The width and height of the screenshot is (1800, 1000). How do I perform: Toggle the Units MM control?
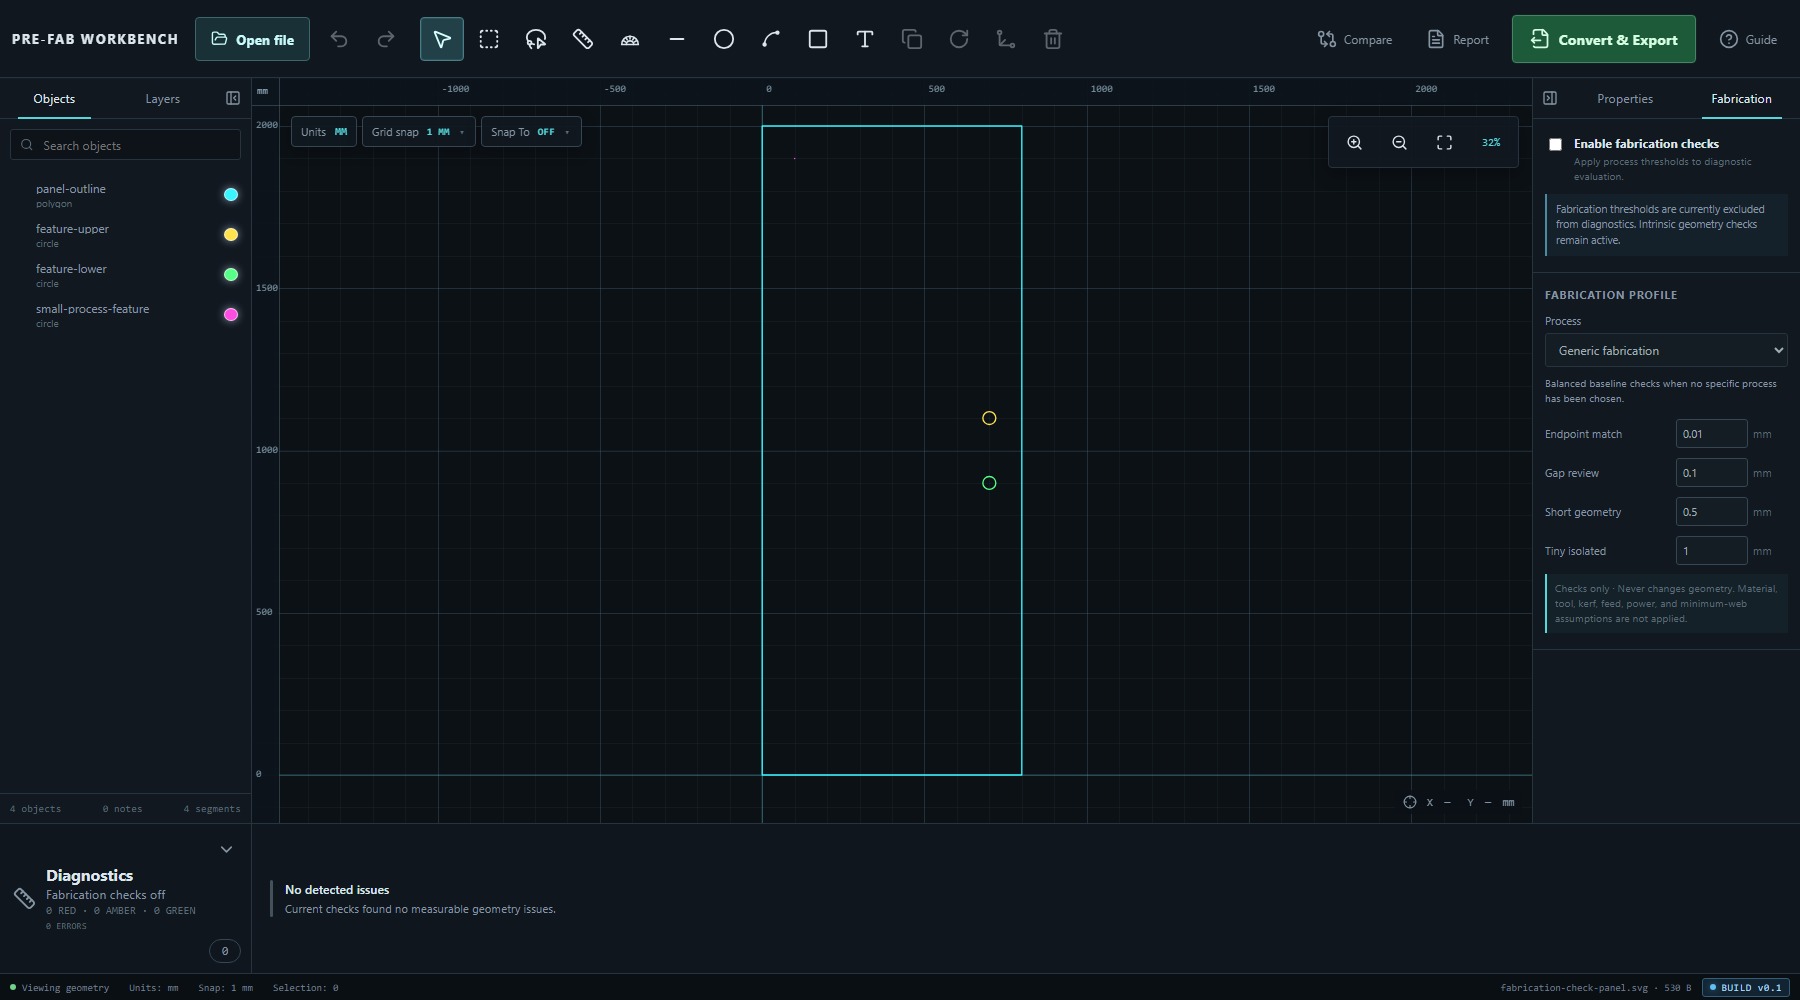(324, 132)
